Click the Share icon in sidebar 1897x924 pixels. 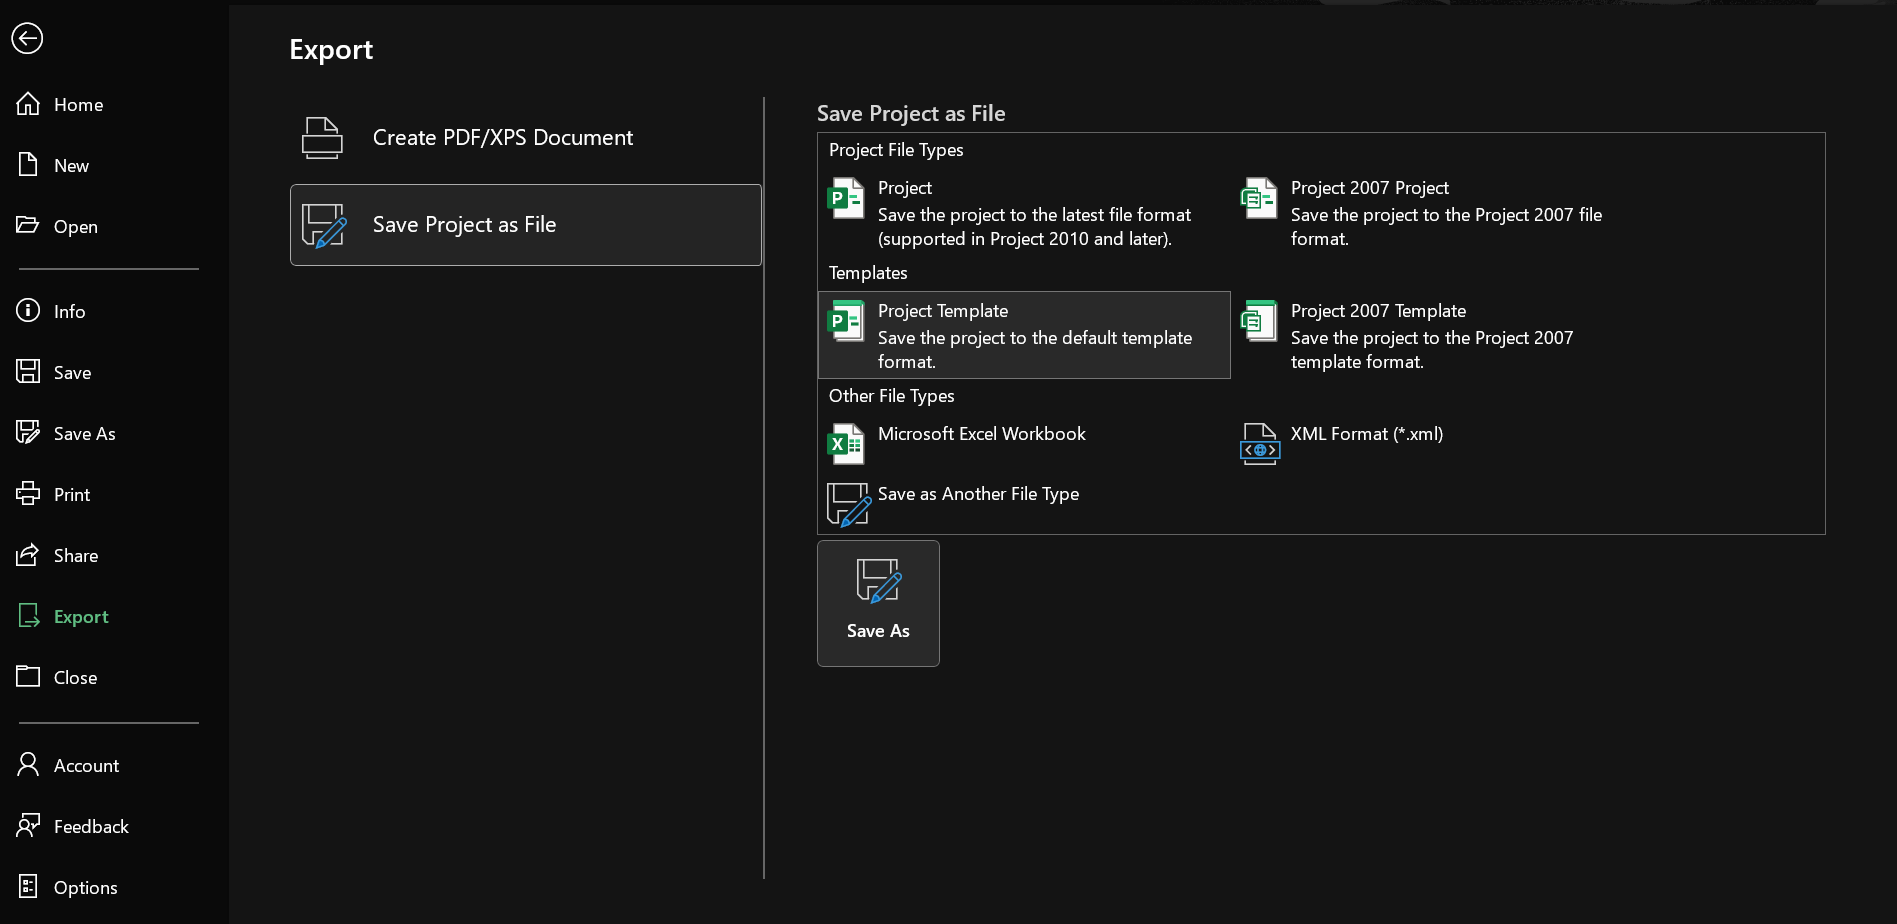tap(28, 555)
